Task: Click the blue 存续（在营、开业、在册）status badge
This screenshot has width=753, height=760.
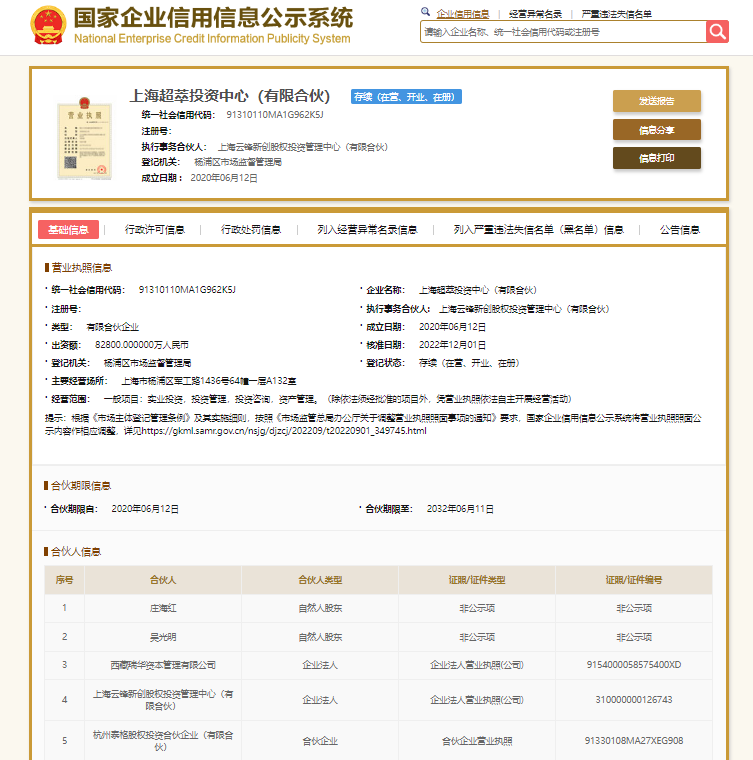Action: pyautogui.click(x=406, y=97)
